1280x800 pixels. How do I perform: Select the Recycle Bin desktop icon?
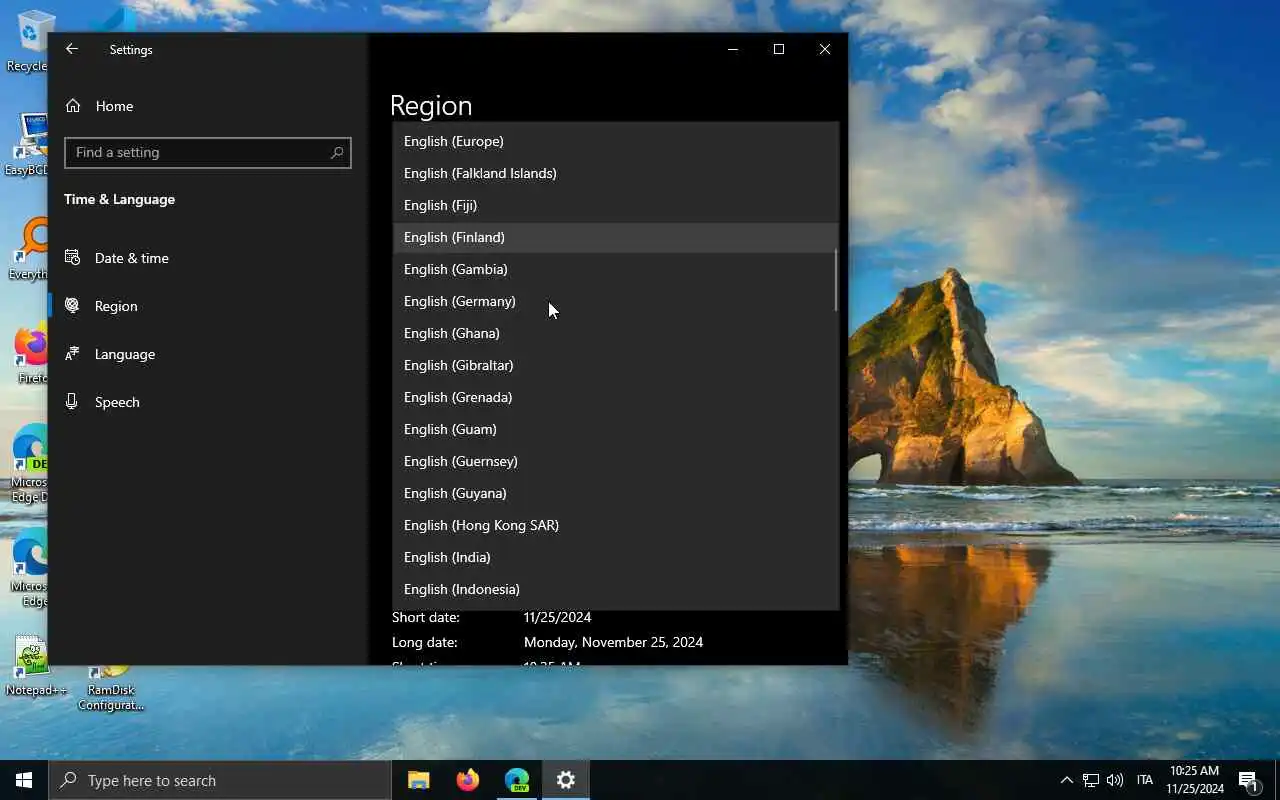[x=29, y=41]
